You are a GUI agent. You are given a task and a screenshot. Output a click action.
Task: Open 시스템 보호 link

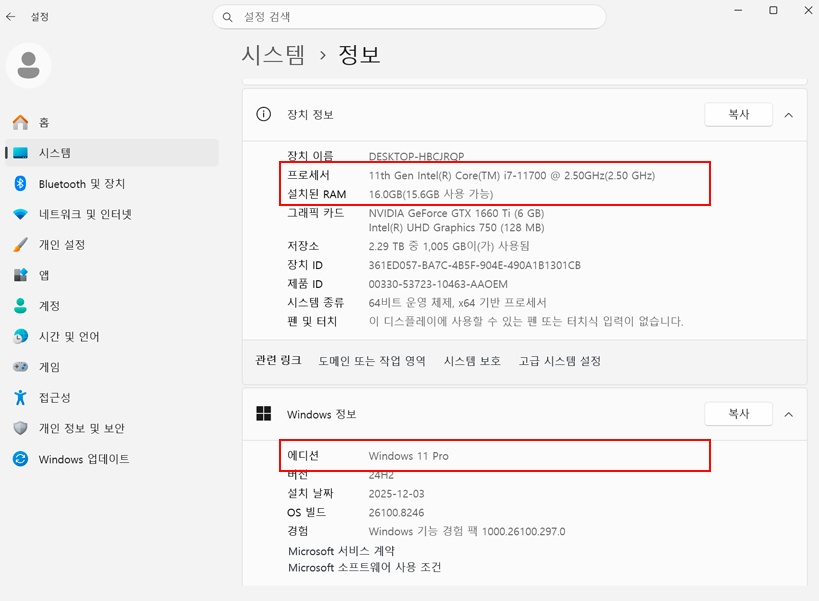(472, 361)
